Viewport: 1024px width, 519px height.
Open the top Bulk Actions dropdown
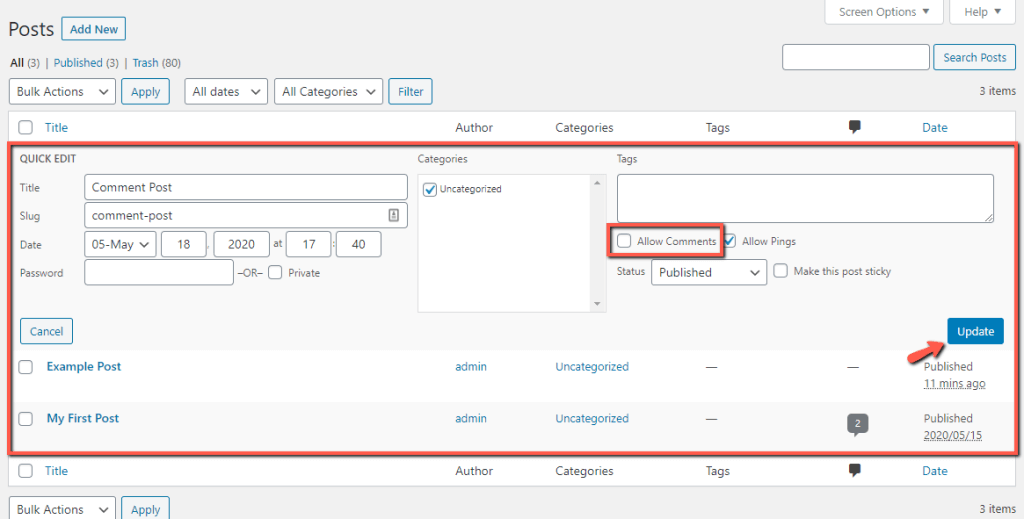62,91
